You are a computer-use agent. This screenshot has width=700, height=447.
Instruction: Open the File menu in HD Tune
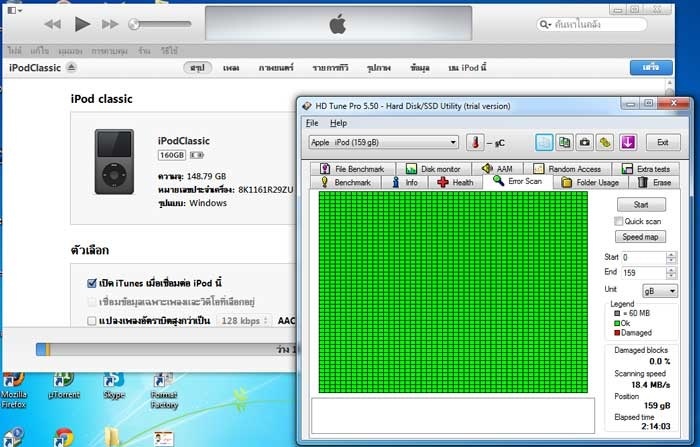pyautogui.click(x=312, y=123)
